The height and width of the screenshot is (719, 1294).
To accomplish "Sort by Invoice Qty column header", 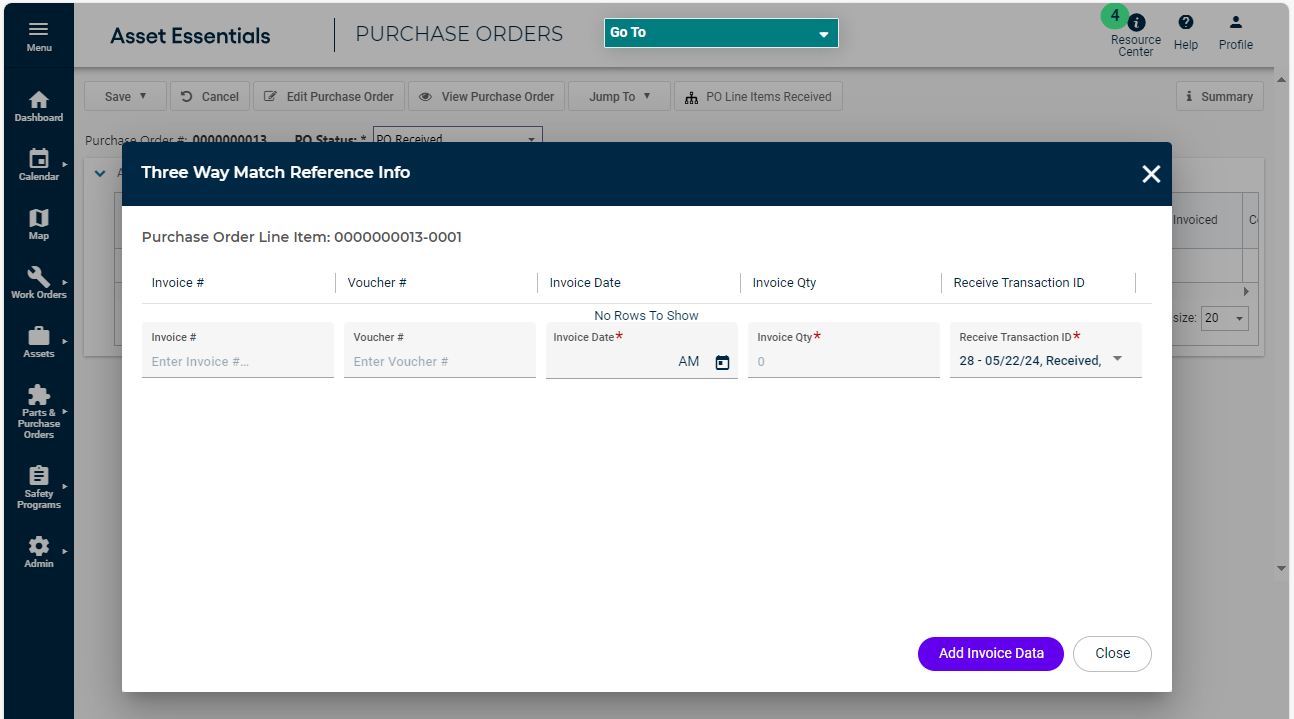I will [784, 283].
